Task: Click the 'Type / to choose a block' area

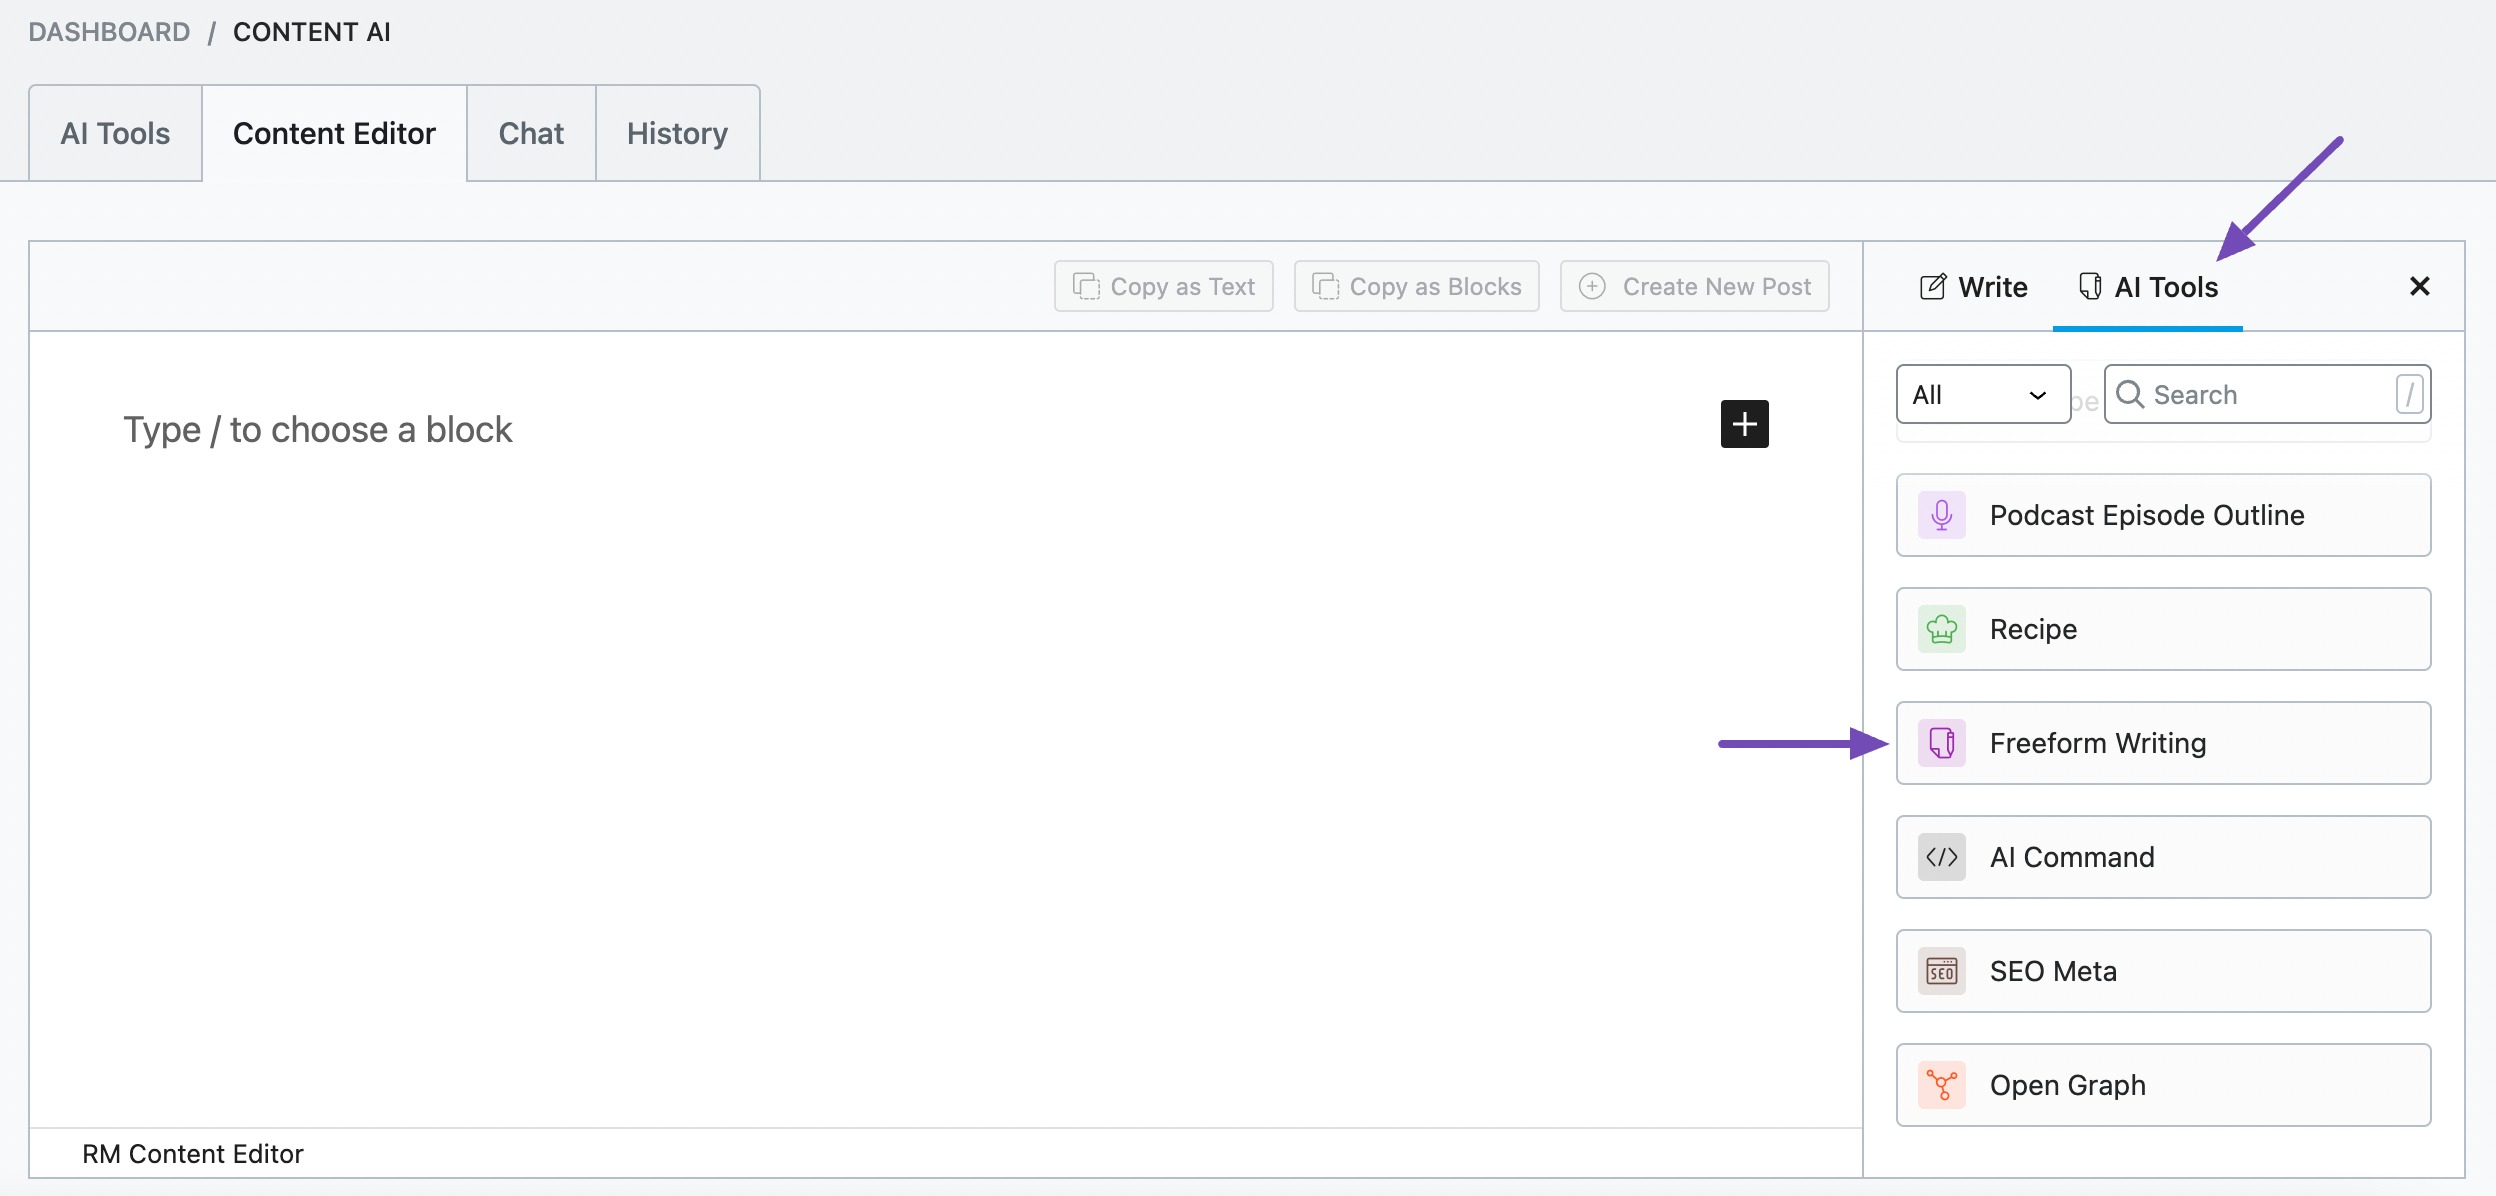Action: tap(317, 429)
